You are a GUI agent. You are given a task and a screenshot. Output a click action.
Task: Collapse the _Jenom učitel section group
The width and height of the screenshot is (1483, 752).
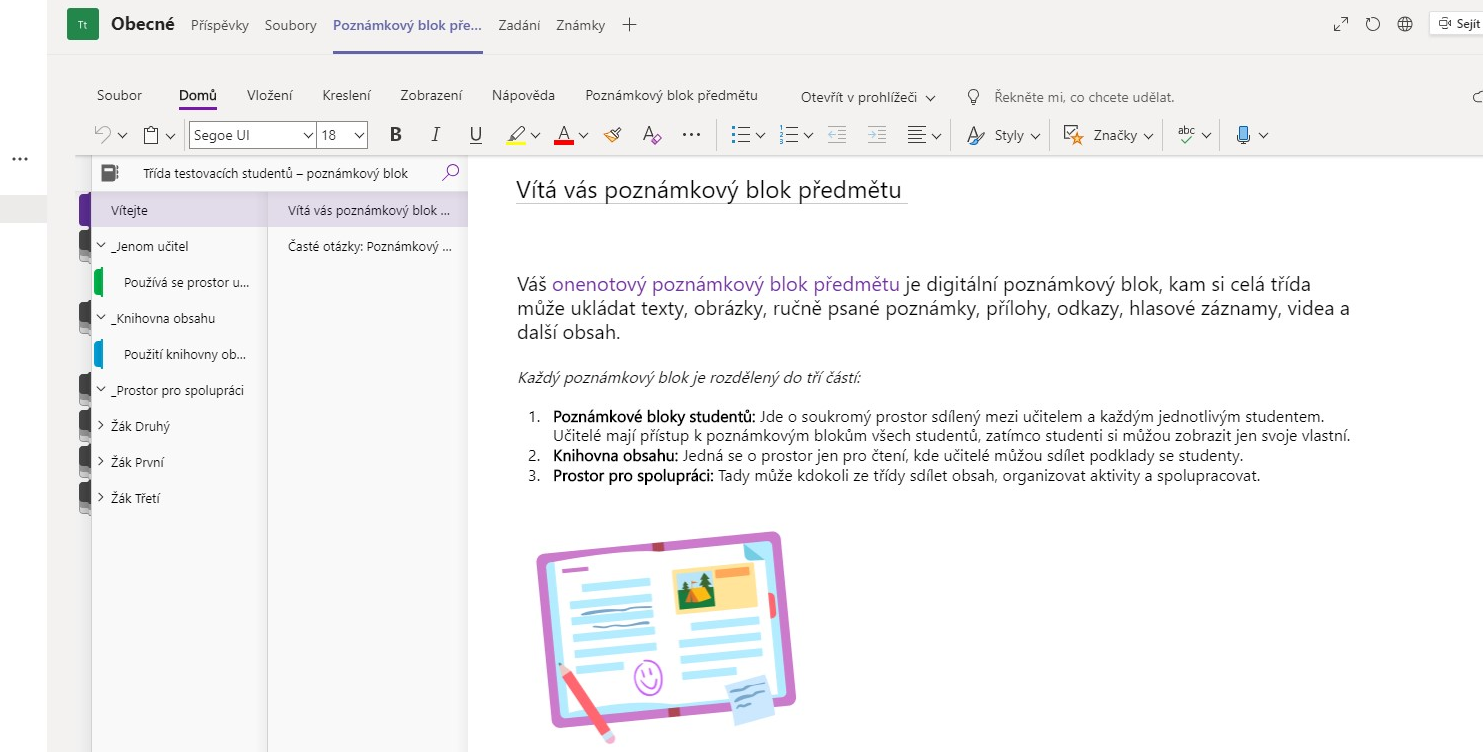click(101, 246)
